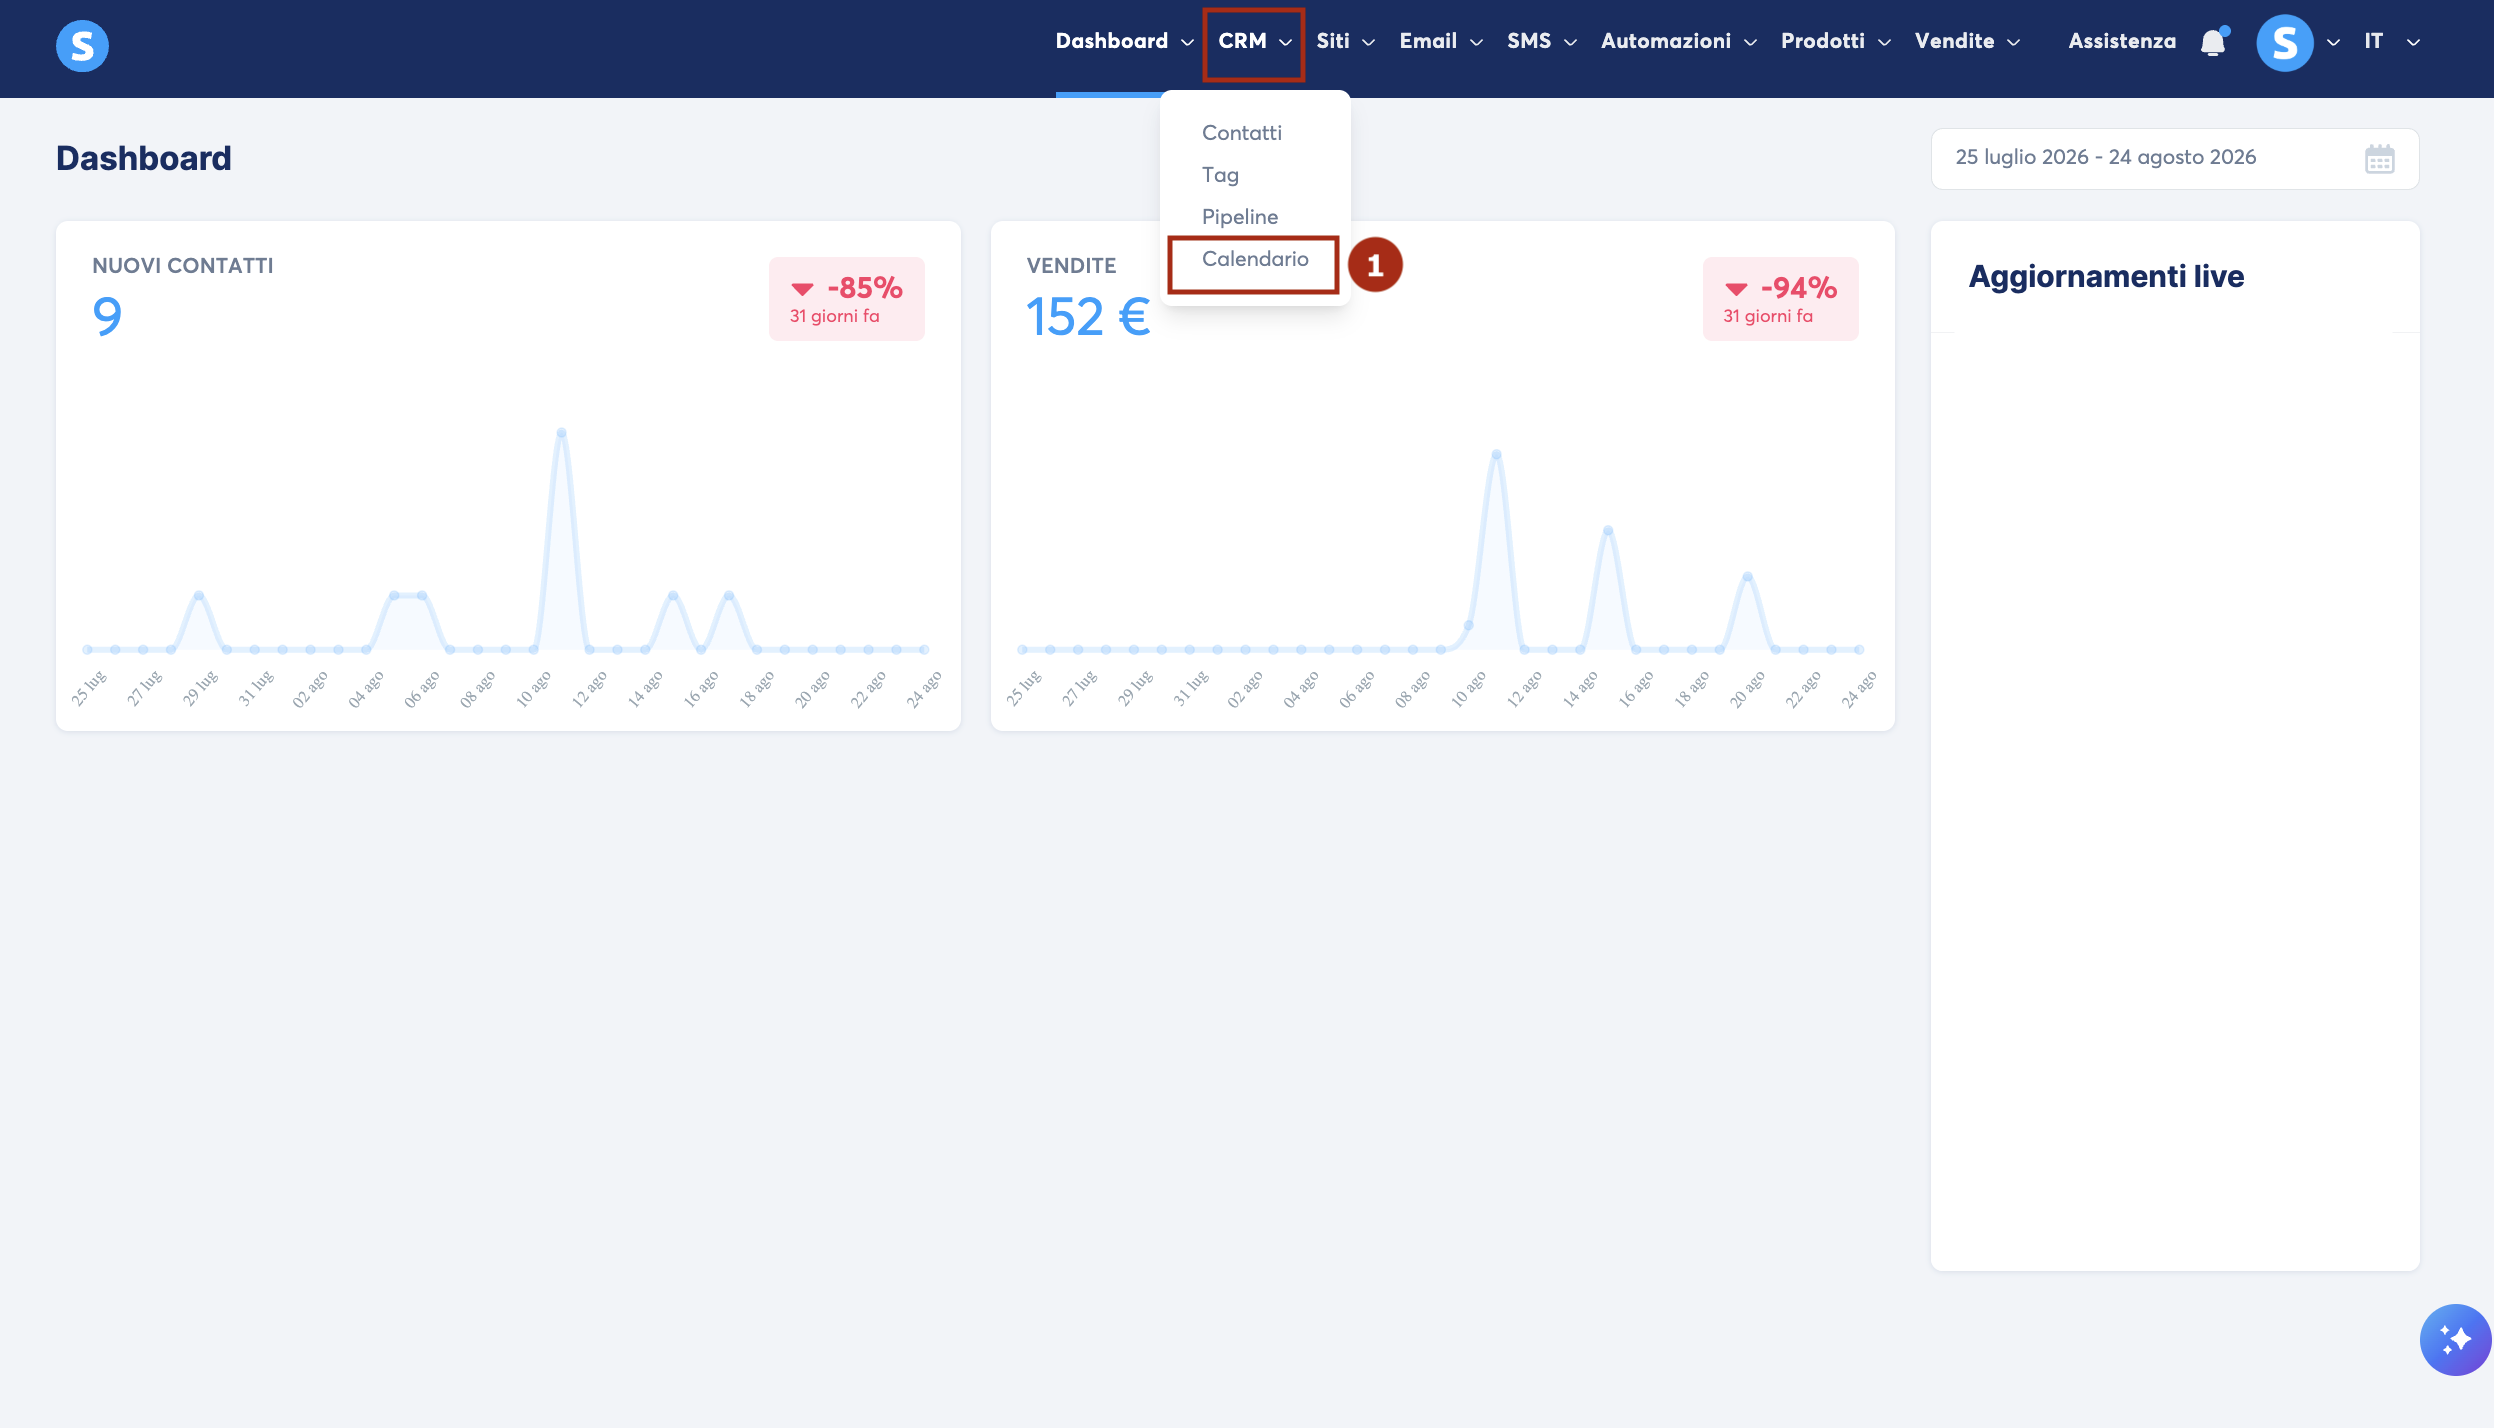Click the -85% contacts trend badge
The height and width of the screenshot is (1428, 2494).
847,299
